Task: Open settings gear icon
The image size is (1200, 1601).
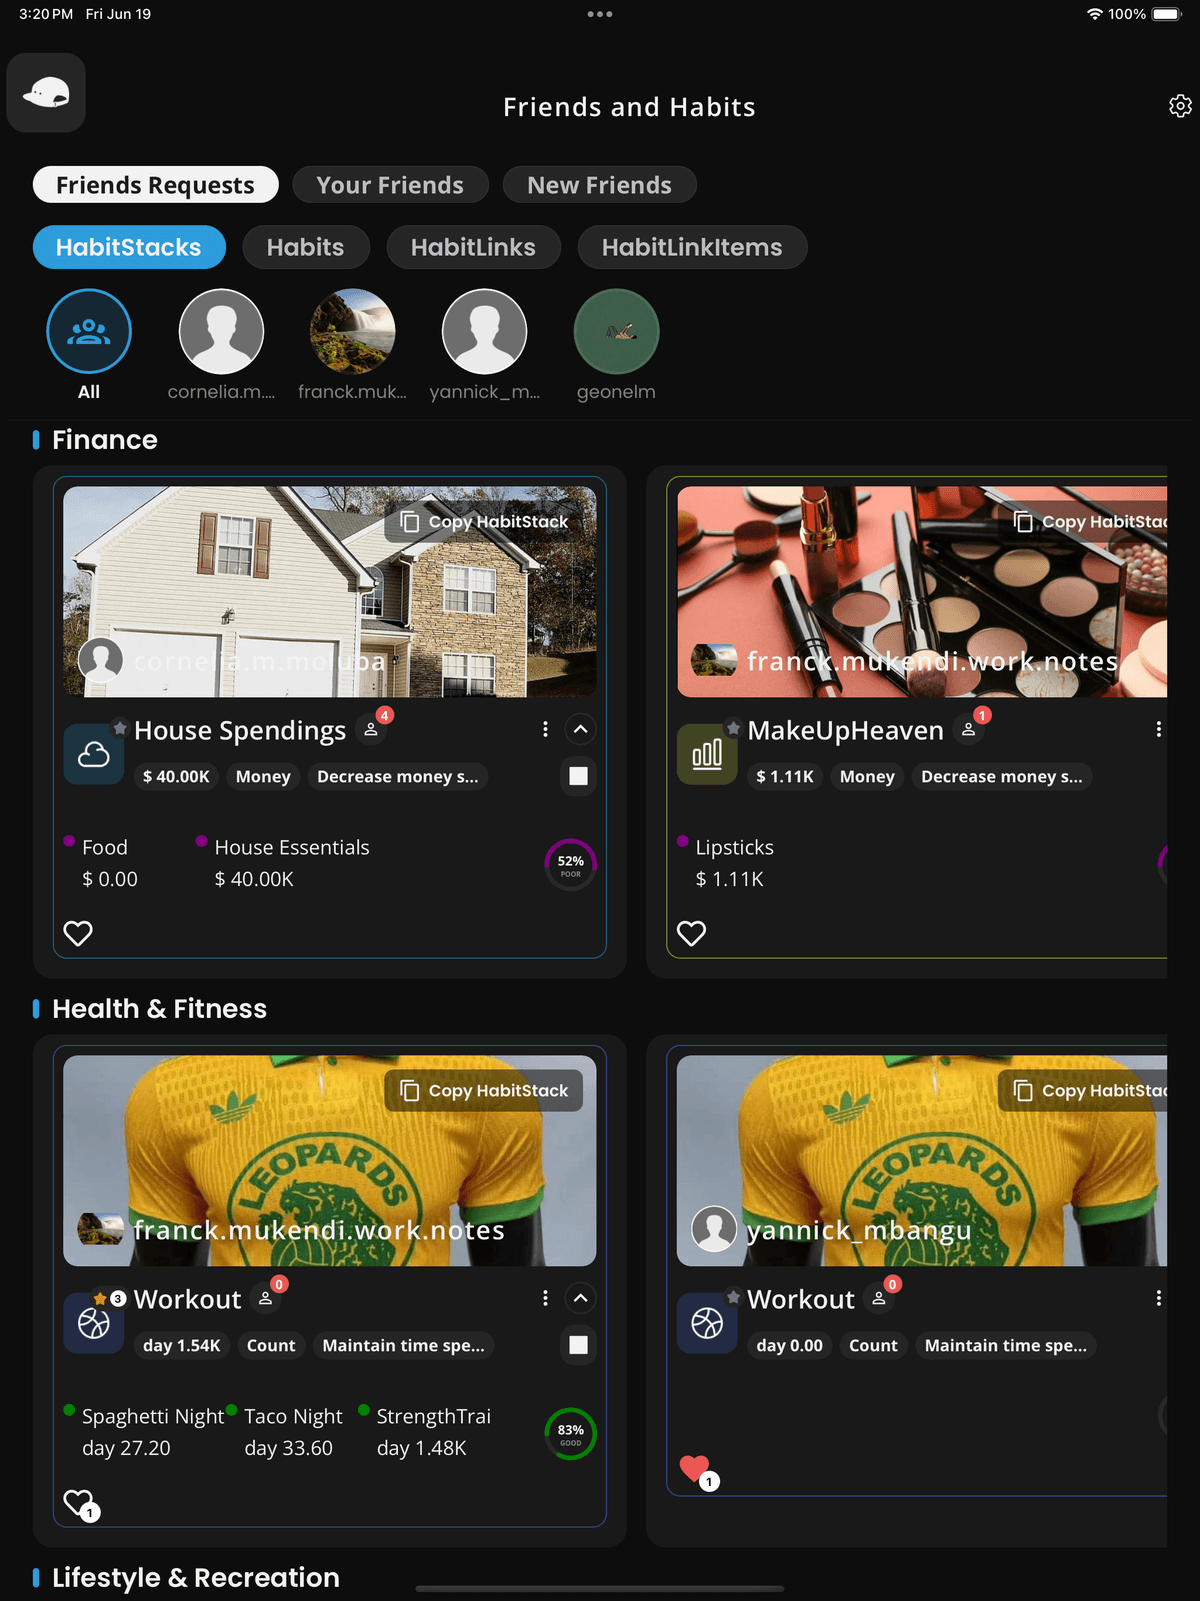Action: tap(1180, 106)
